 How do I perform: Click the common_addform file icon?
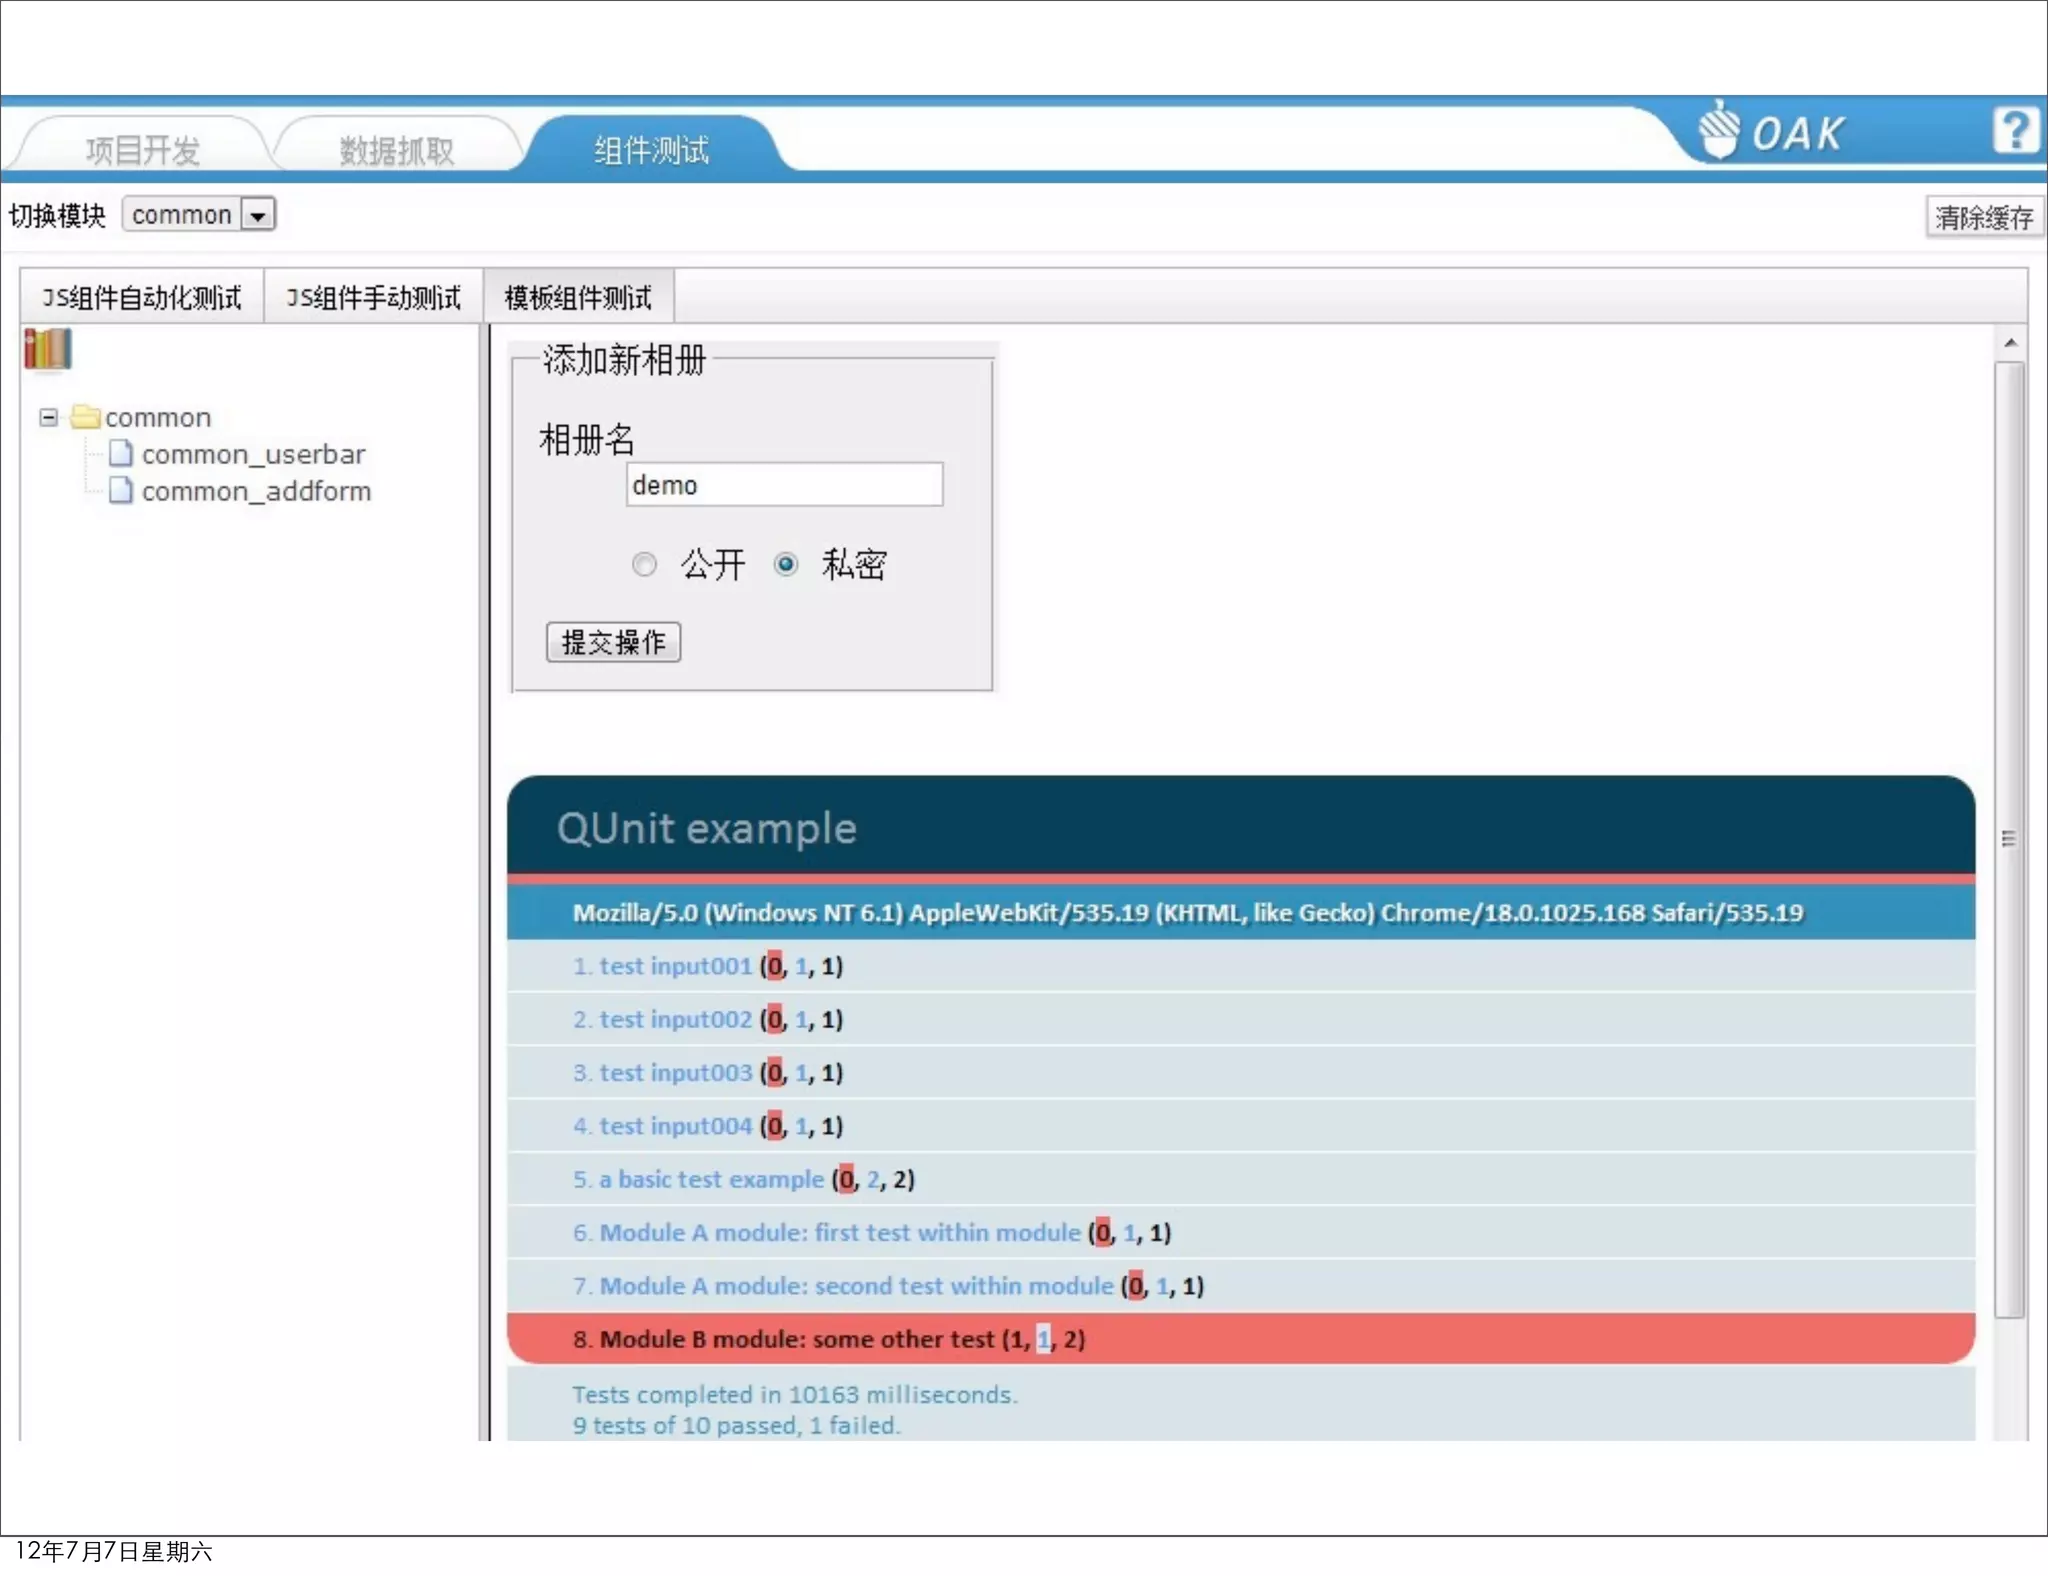point(121,491)
